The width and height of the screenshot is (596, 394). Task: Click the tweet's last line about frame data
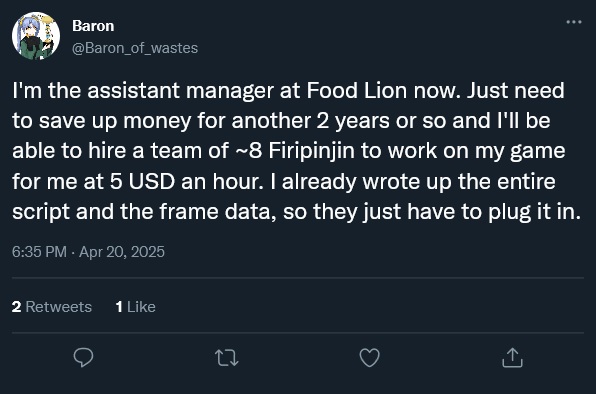[x=296, y=212]
